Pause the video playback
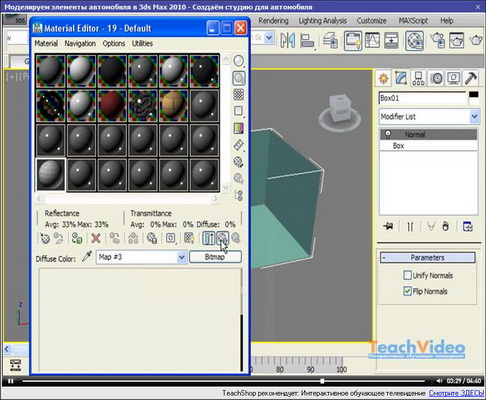Screen dimensions: 486x400 click(x=11, y=381)
